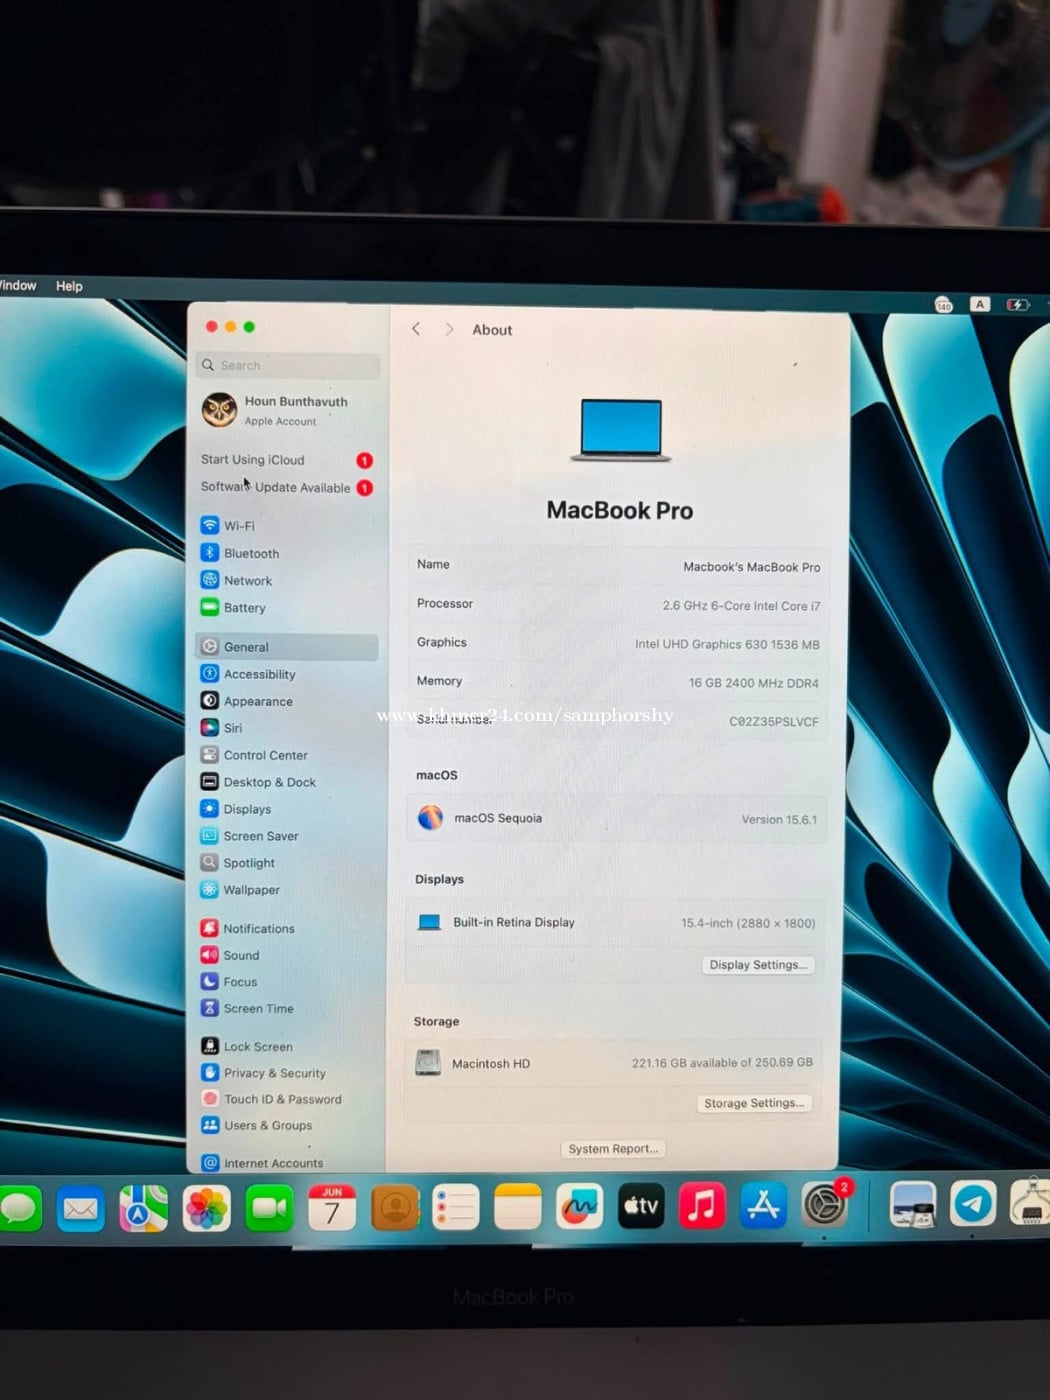This screenshot has height=1400, width=1050.
Task: Click the battery status menu bar icon
Action: (1017, 305)
